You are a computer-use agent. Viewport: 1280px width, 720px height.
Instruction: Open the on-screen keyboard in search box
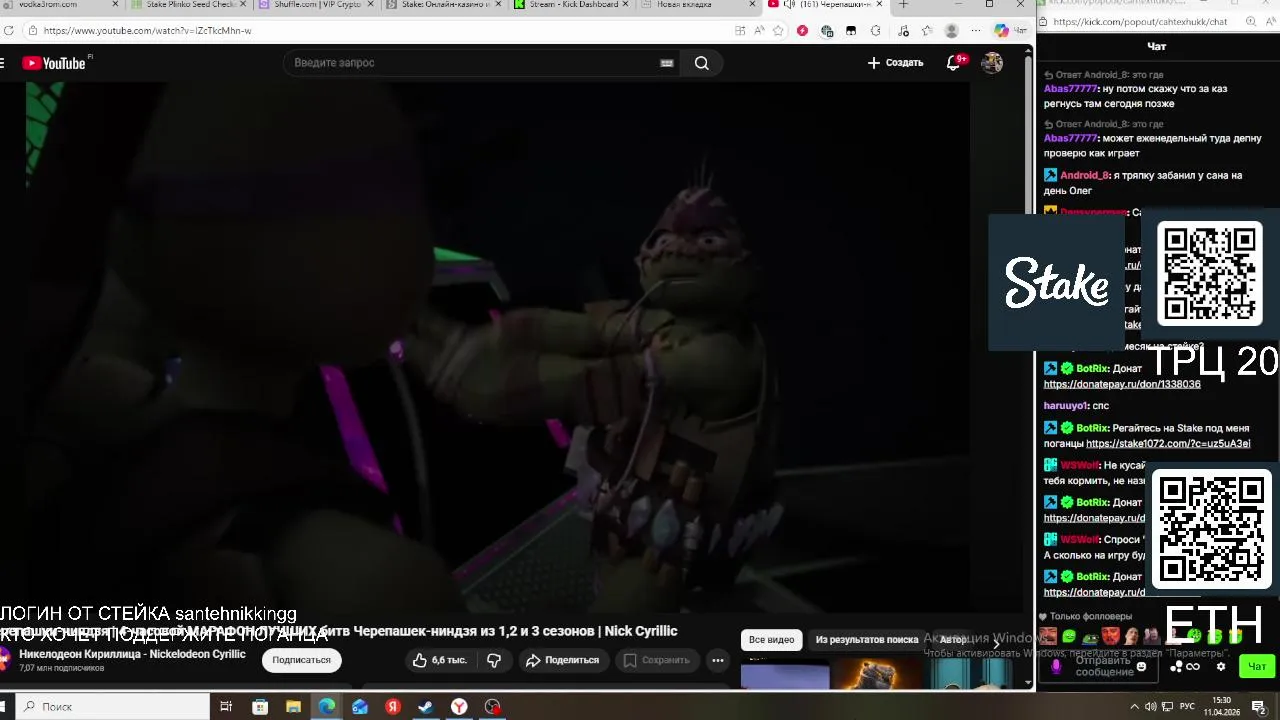point(667,63)
